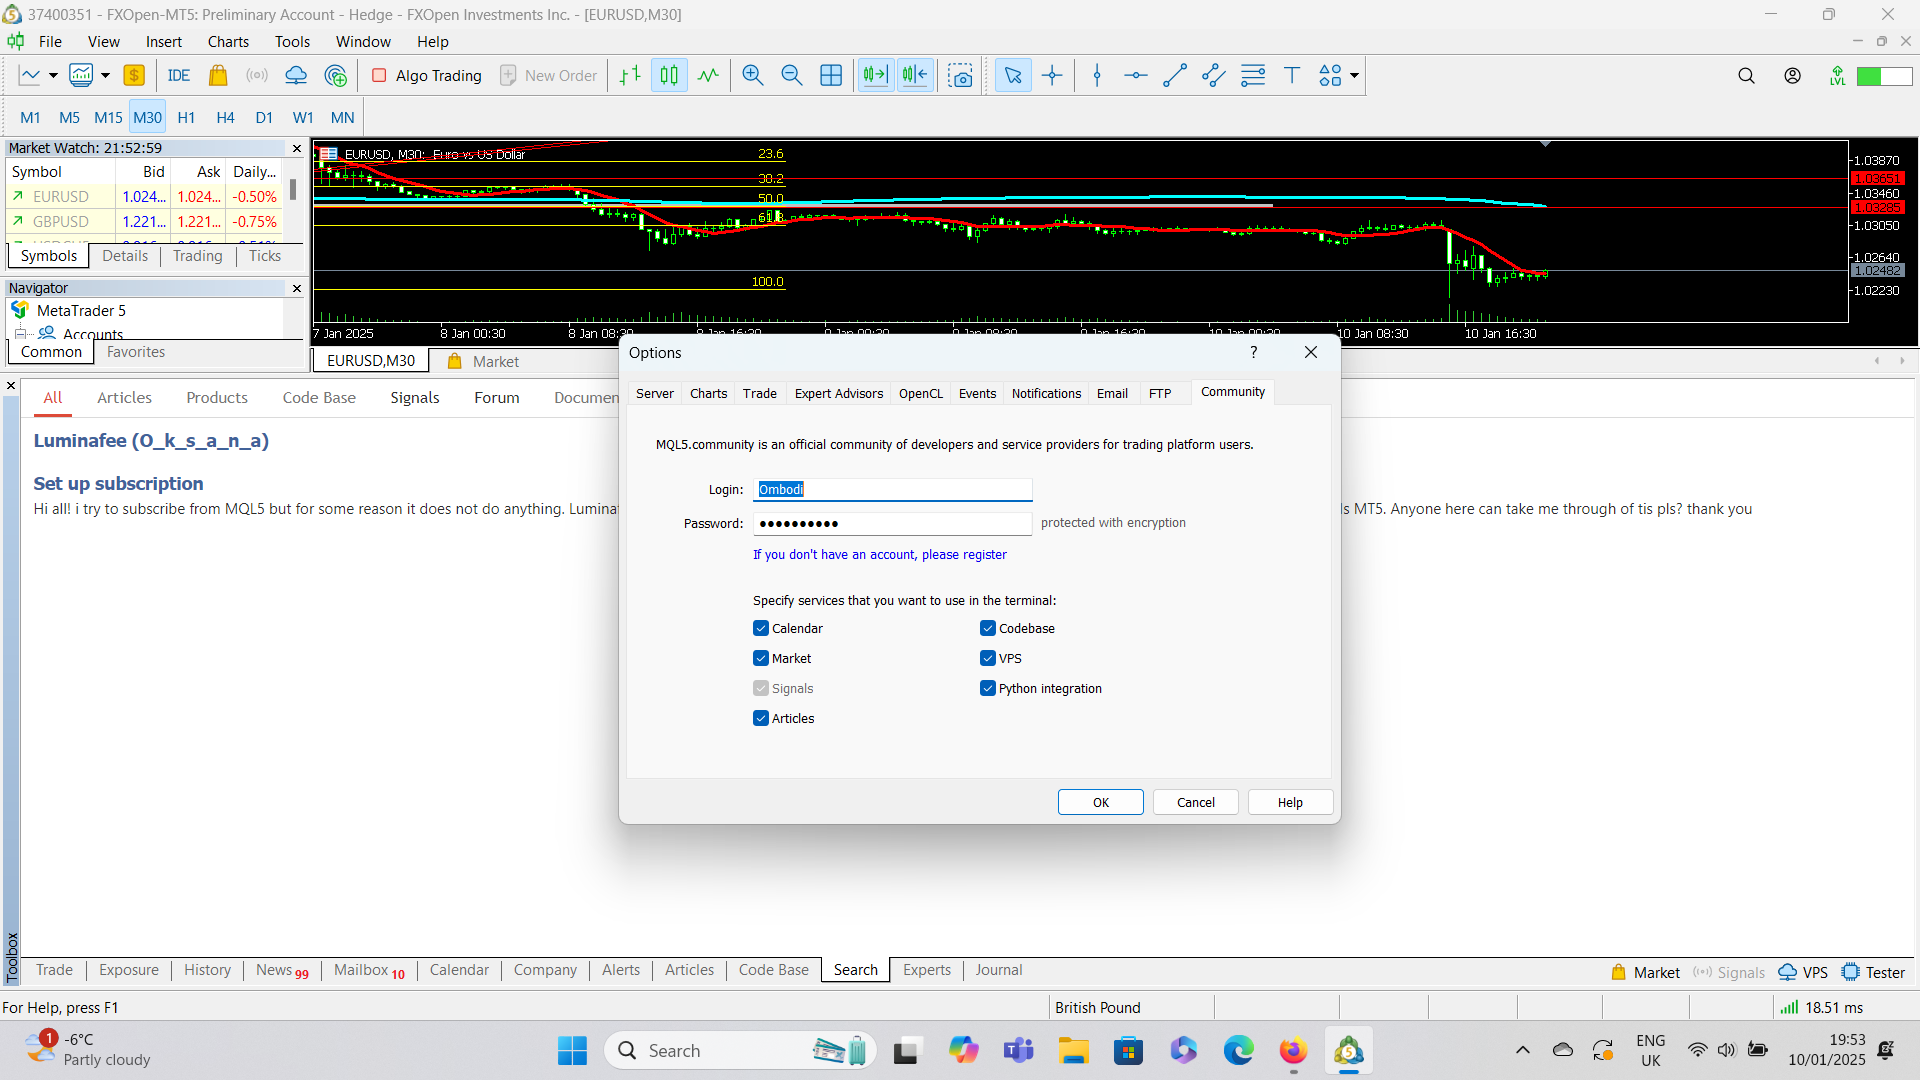The width and height of the screenshot is (1920, 1080).
Task: Switch to the Journal toolbox tab
Action: pyautogui.click(x=998, y=969)
